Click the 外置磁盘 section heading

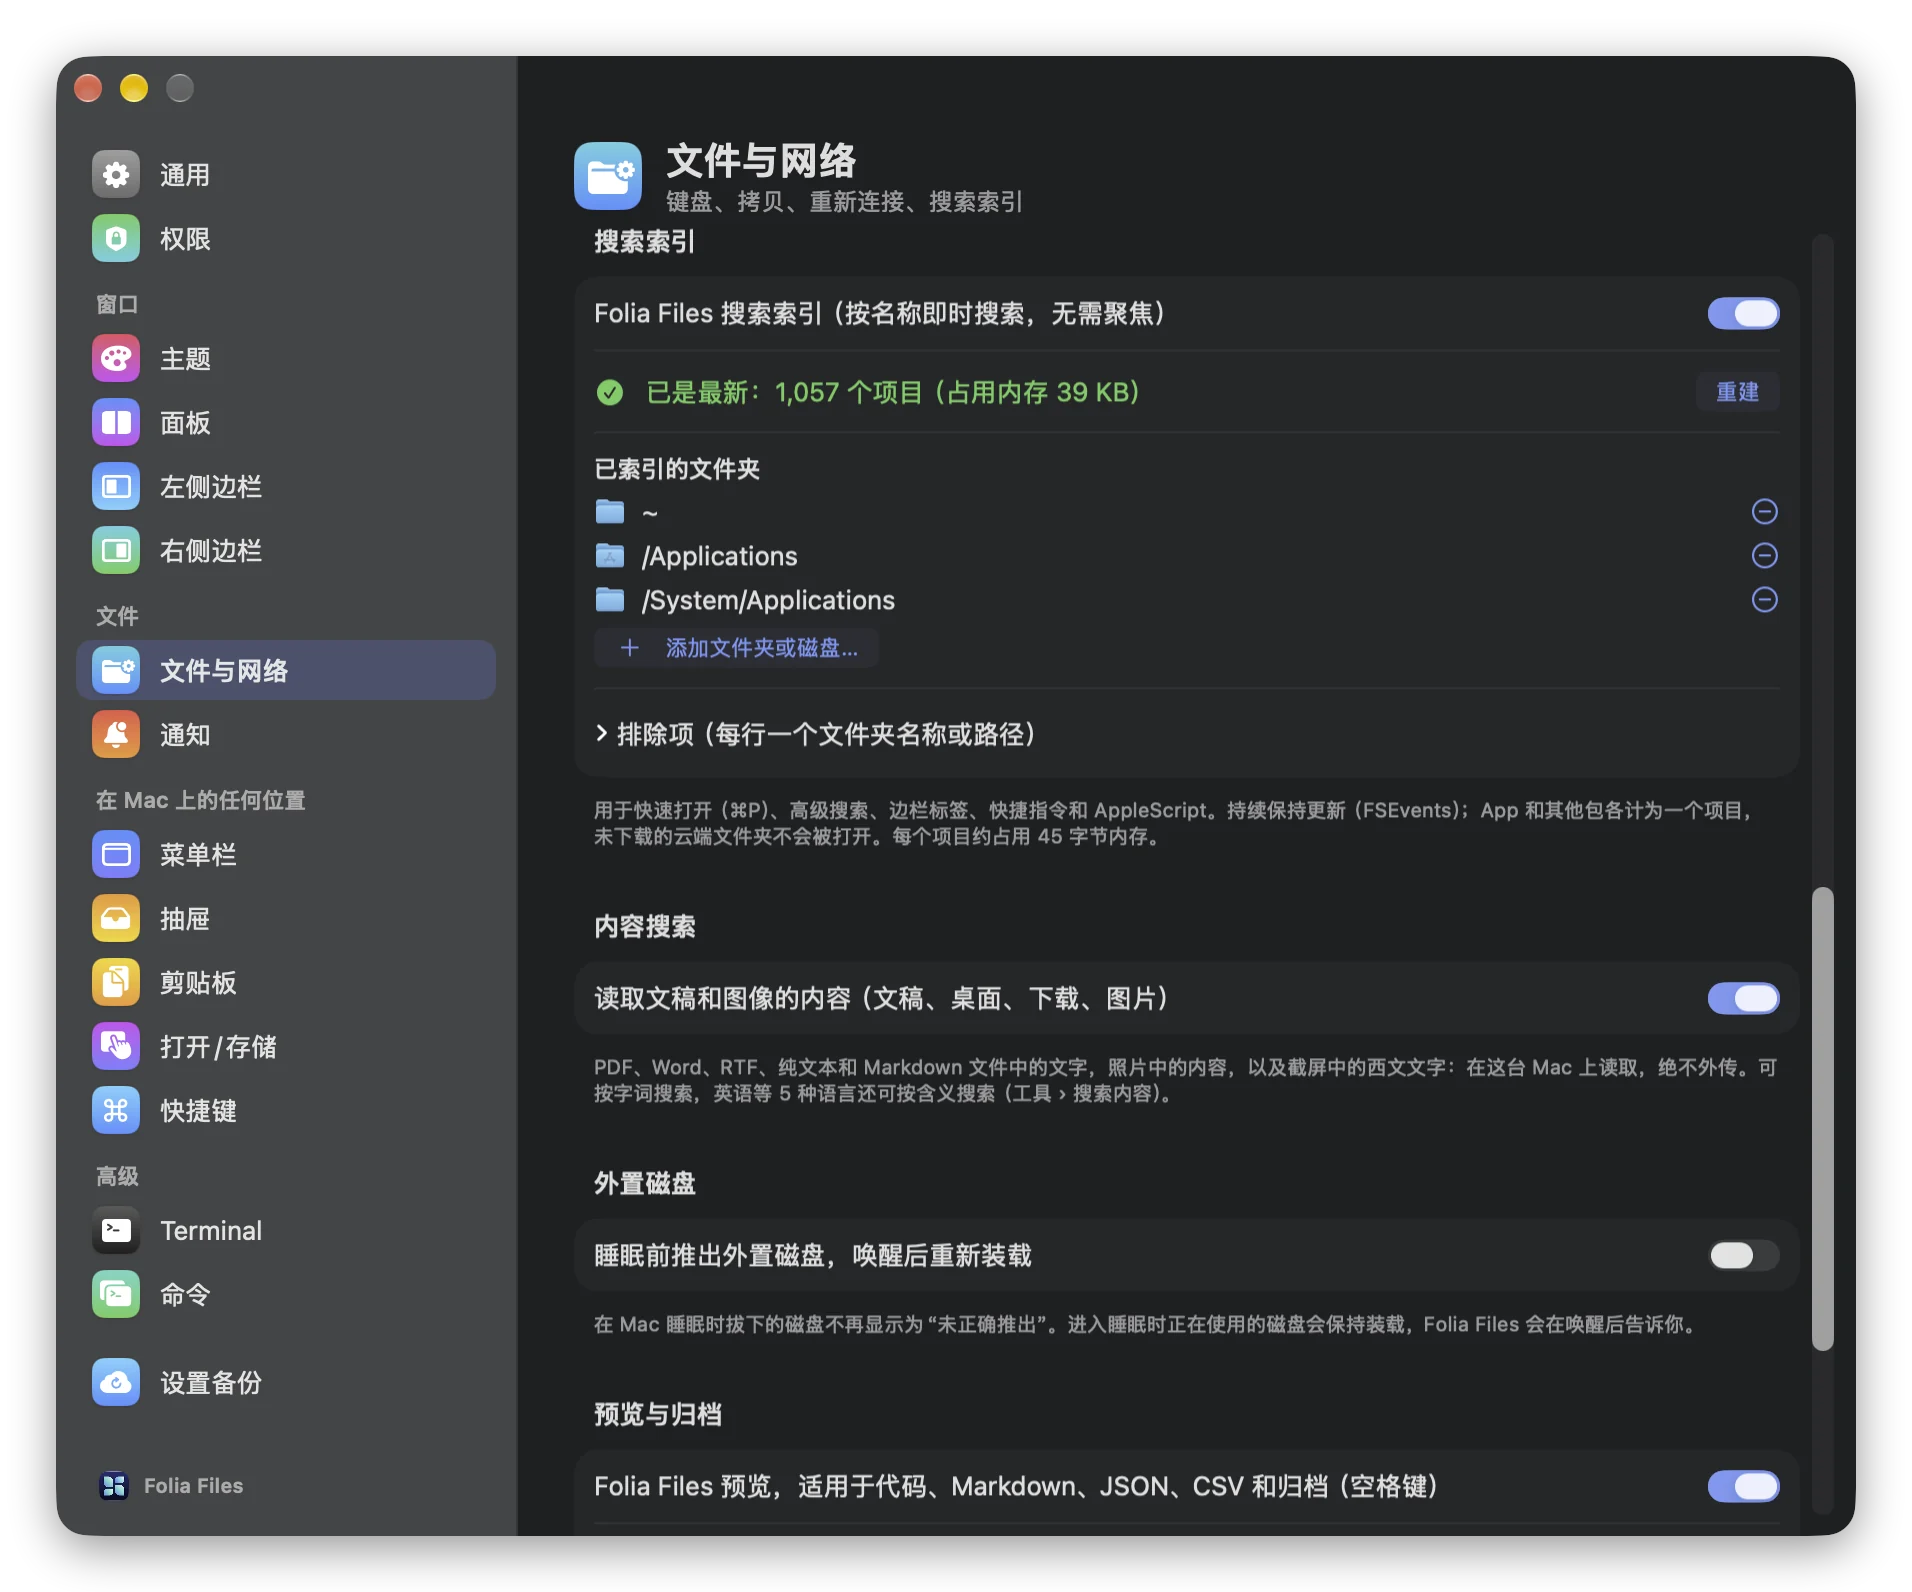tap(645, 1184)
